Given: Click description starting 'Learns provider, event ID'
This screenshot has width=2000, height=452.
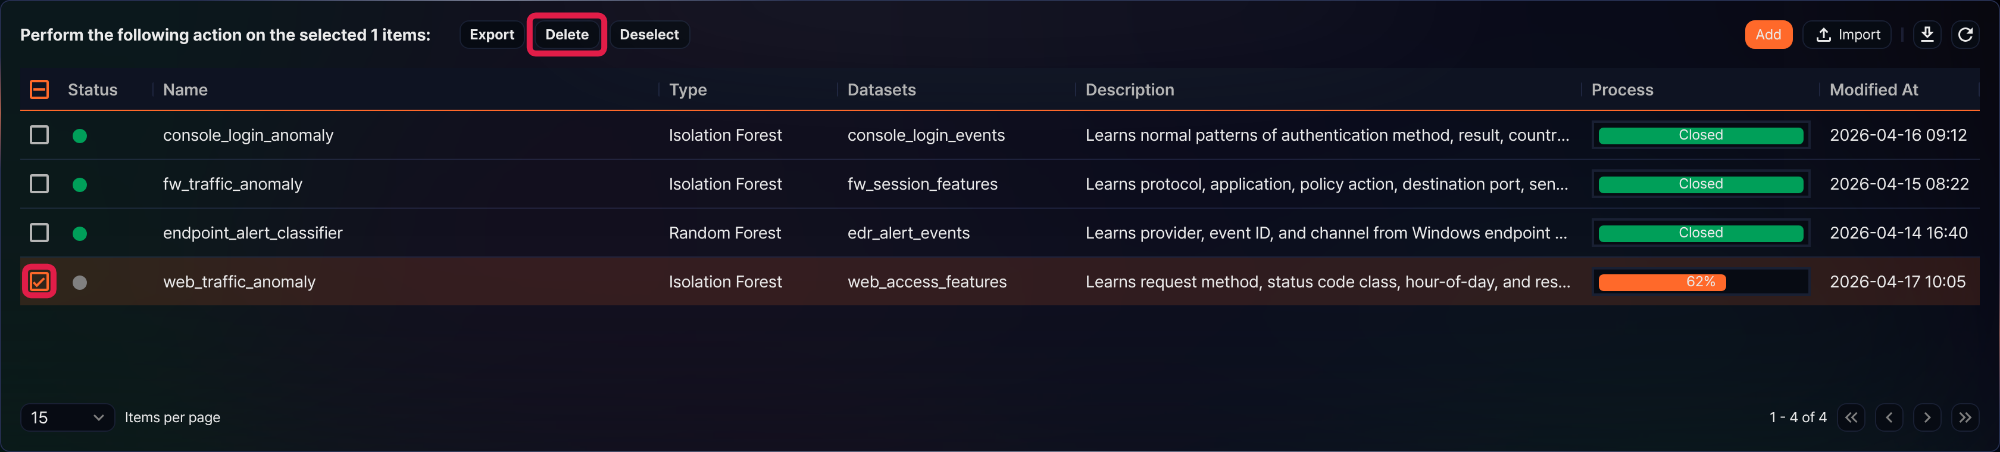Looking at the screenshot, I should pos(1326,234).
